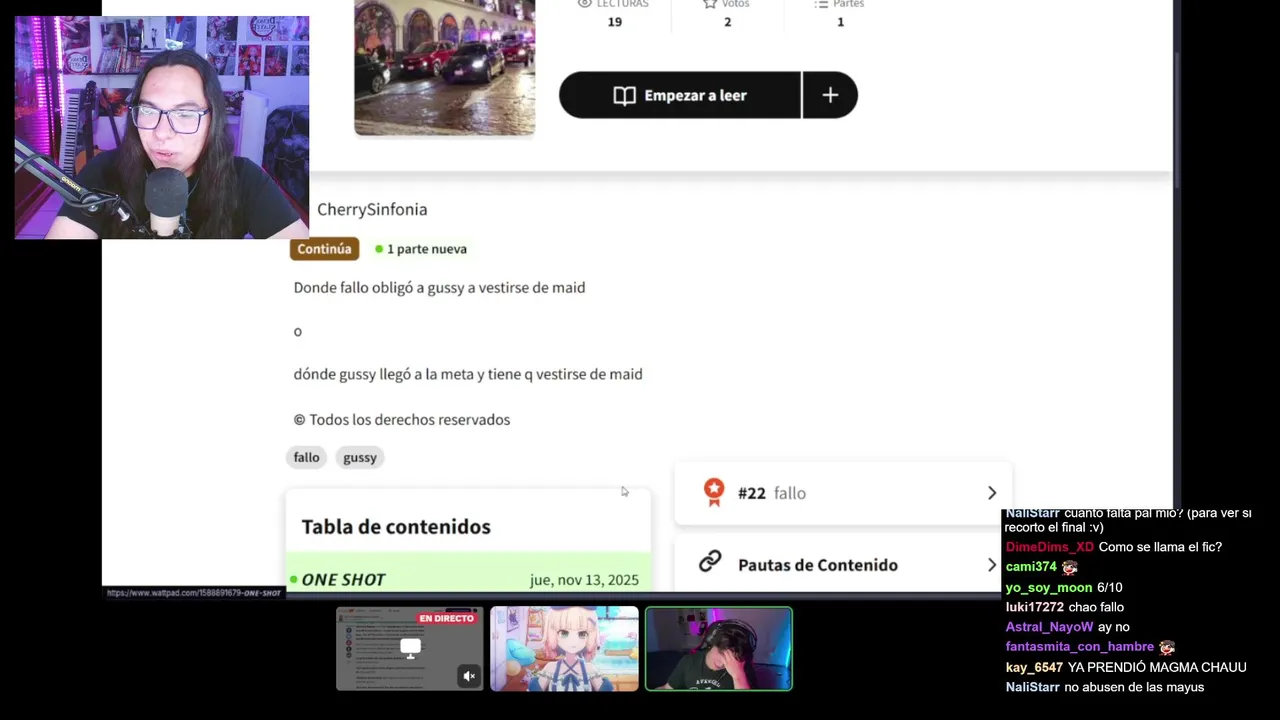The width and height of the screenshot is (1280, 720).
Task: Click the Votos count of 2
Action: pyautogui.click(x=727, y=21)
